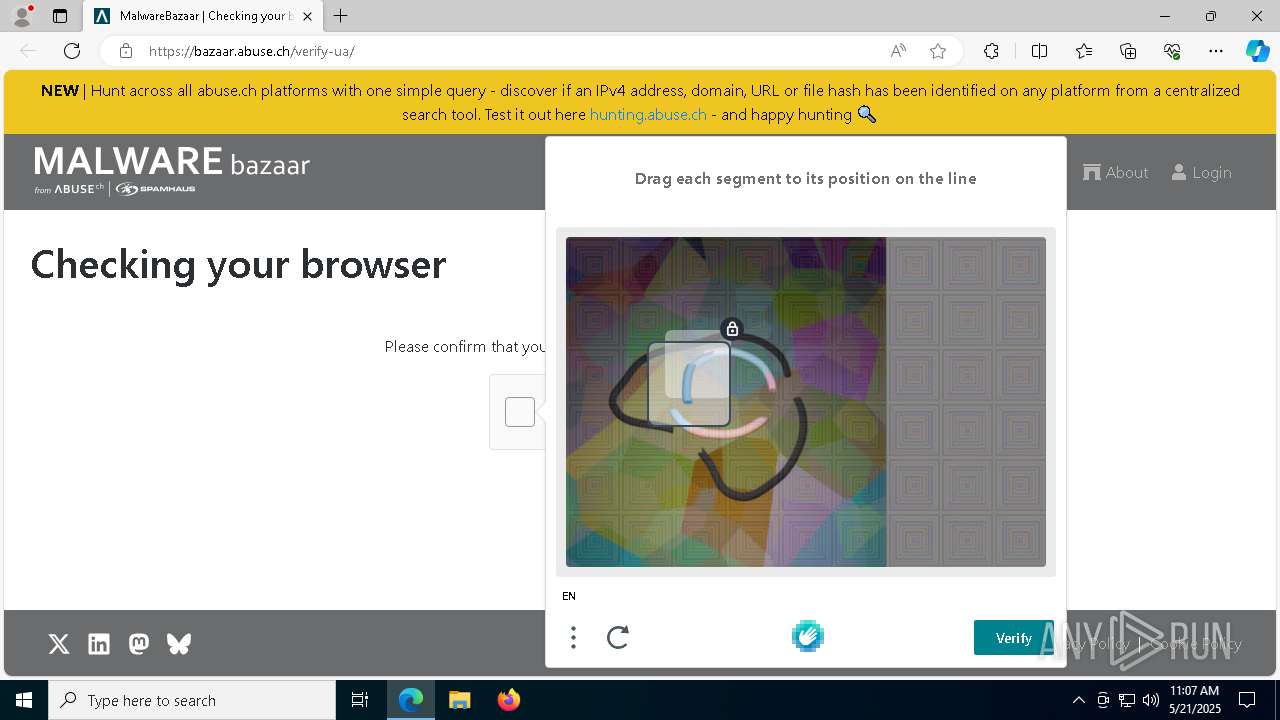Open Task View on taskbar

[x=360, y=700]
